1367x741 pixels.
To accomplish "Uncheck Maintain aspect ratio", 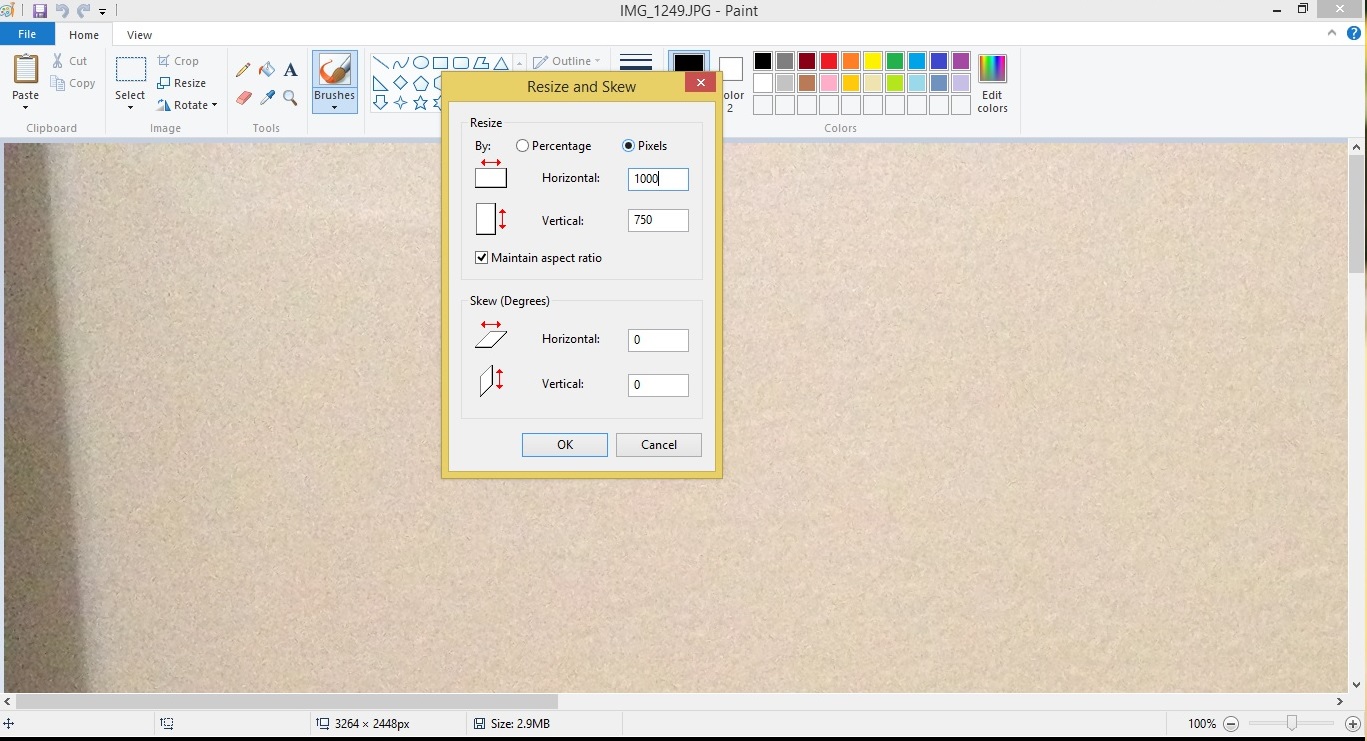I will pos(482,258).
